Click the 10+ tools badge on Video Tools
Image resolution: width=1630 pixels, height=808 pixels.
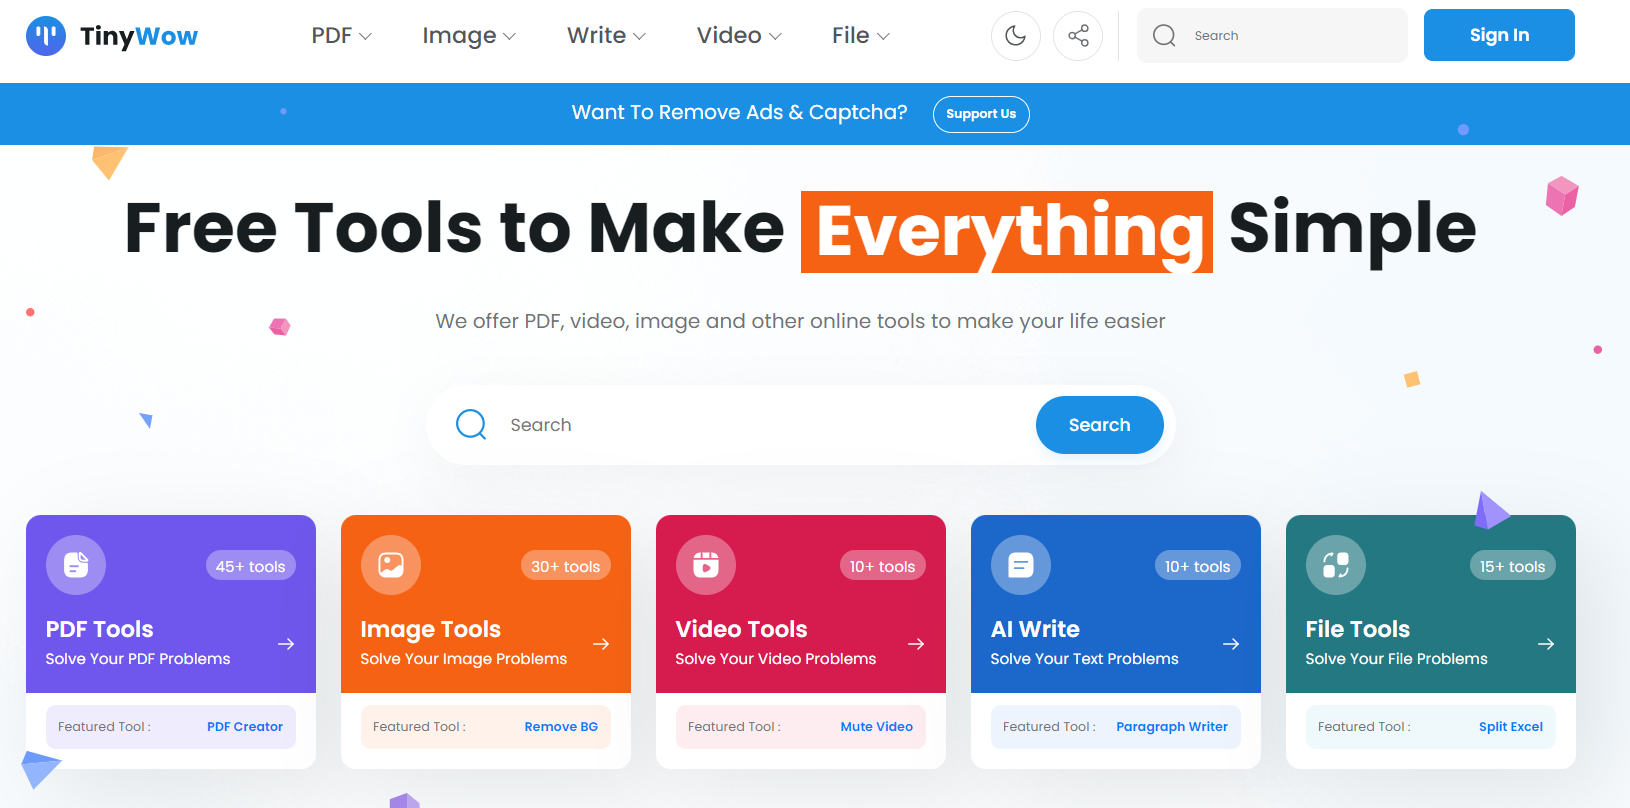(x=882, y=566)
